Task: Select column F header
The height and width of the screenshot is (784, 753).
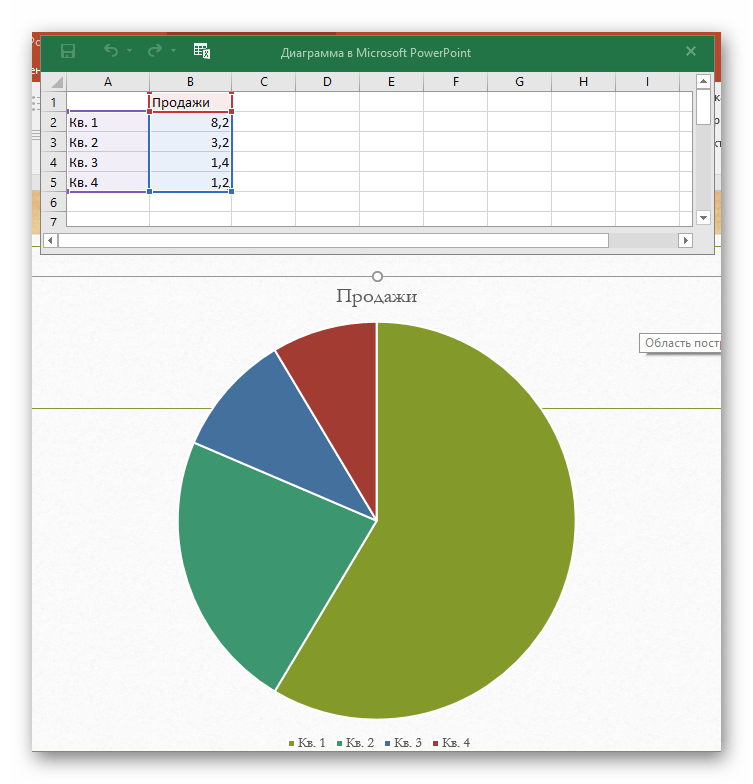Action: [456, 82]
